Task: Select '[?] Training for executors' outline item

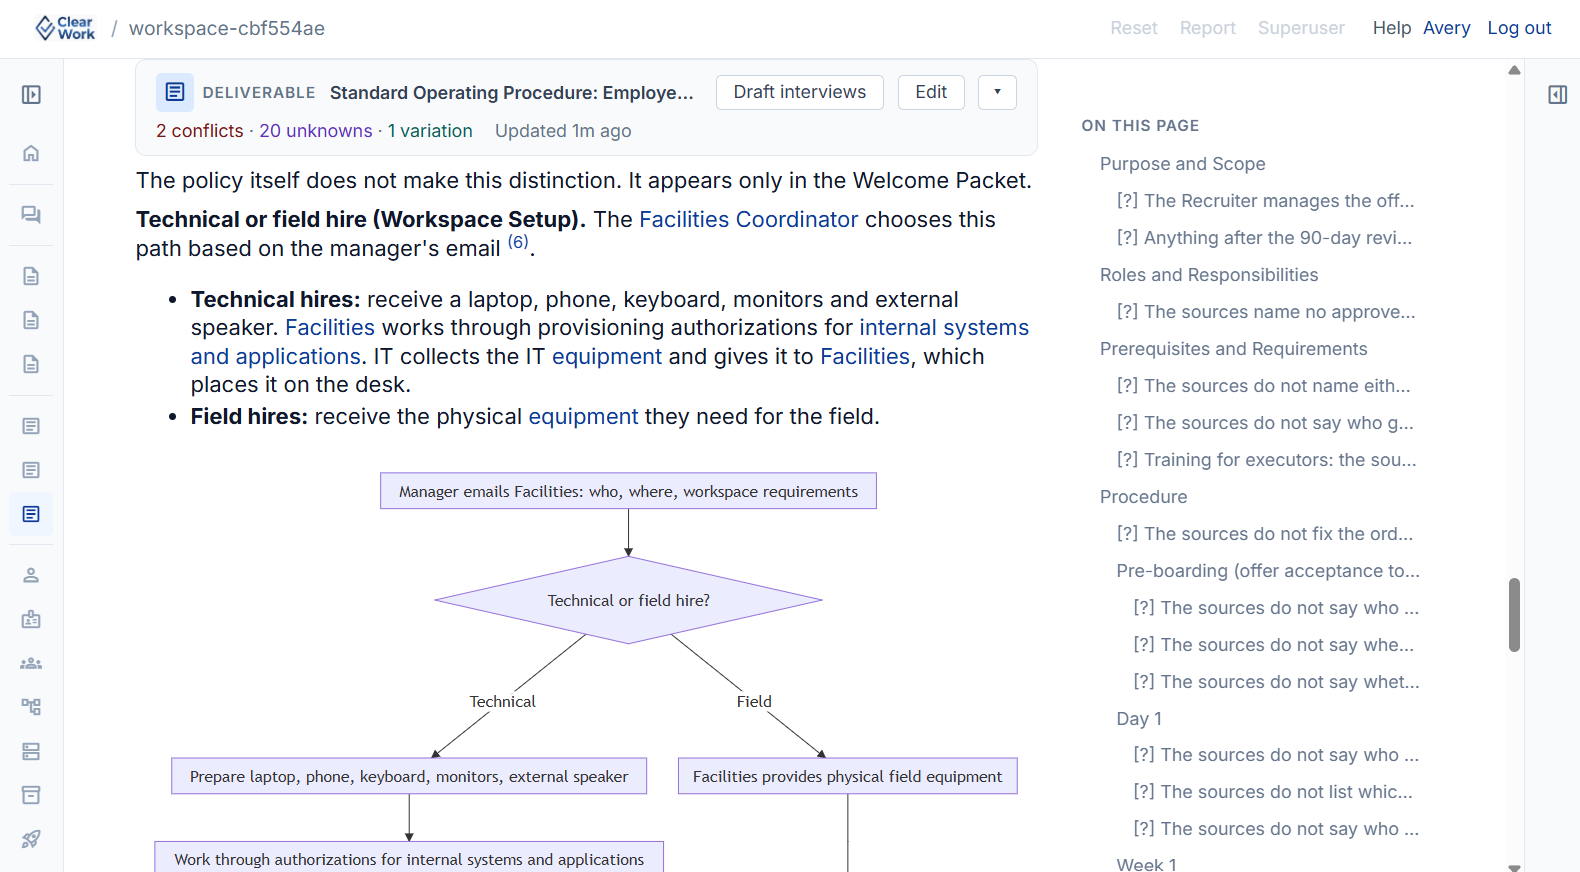Action: coord(1267,460)
